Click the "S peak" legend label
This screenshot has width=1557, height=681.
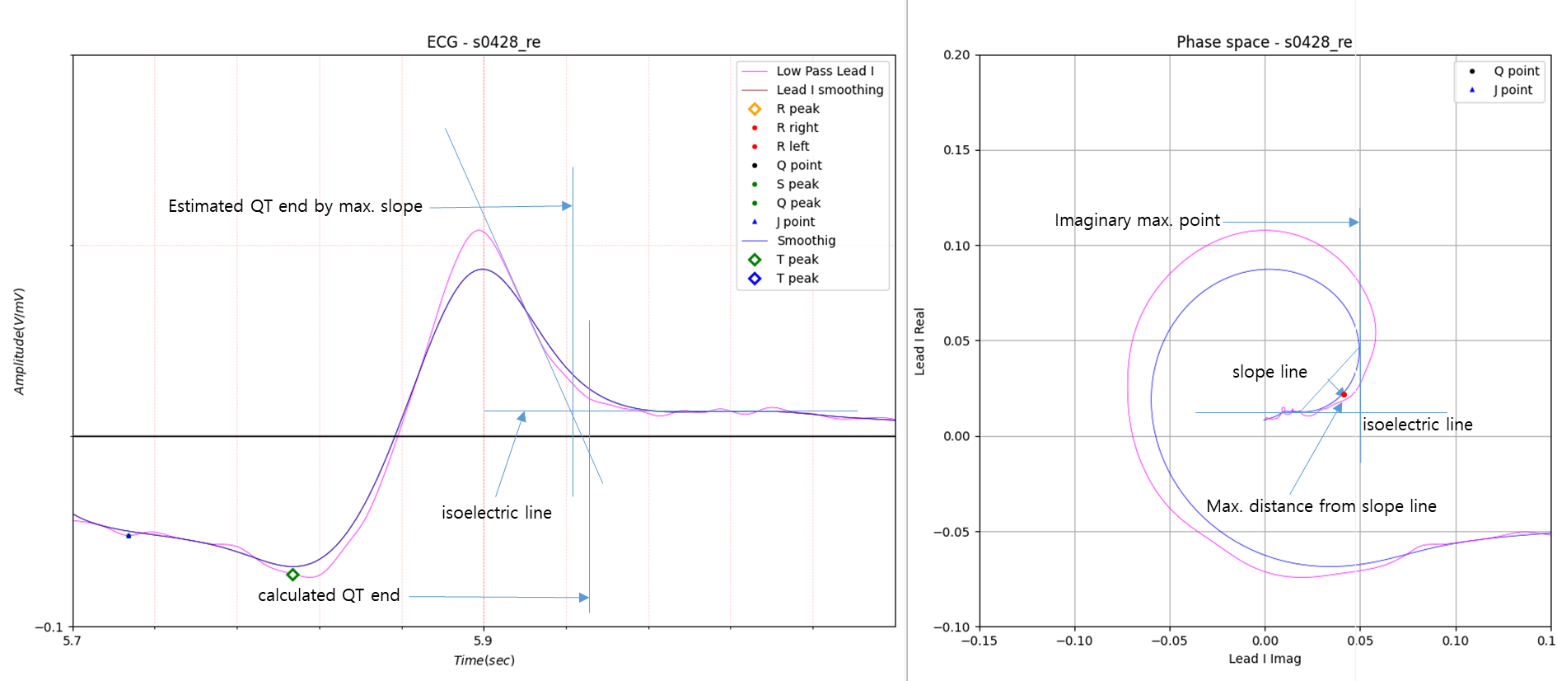798,184
